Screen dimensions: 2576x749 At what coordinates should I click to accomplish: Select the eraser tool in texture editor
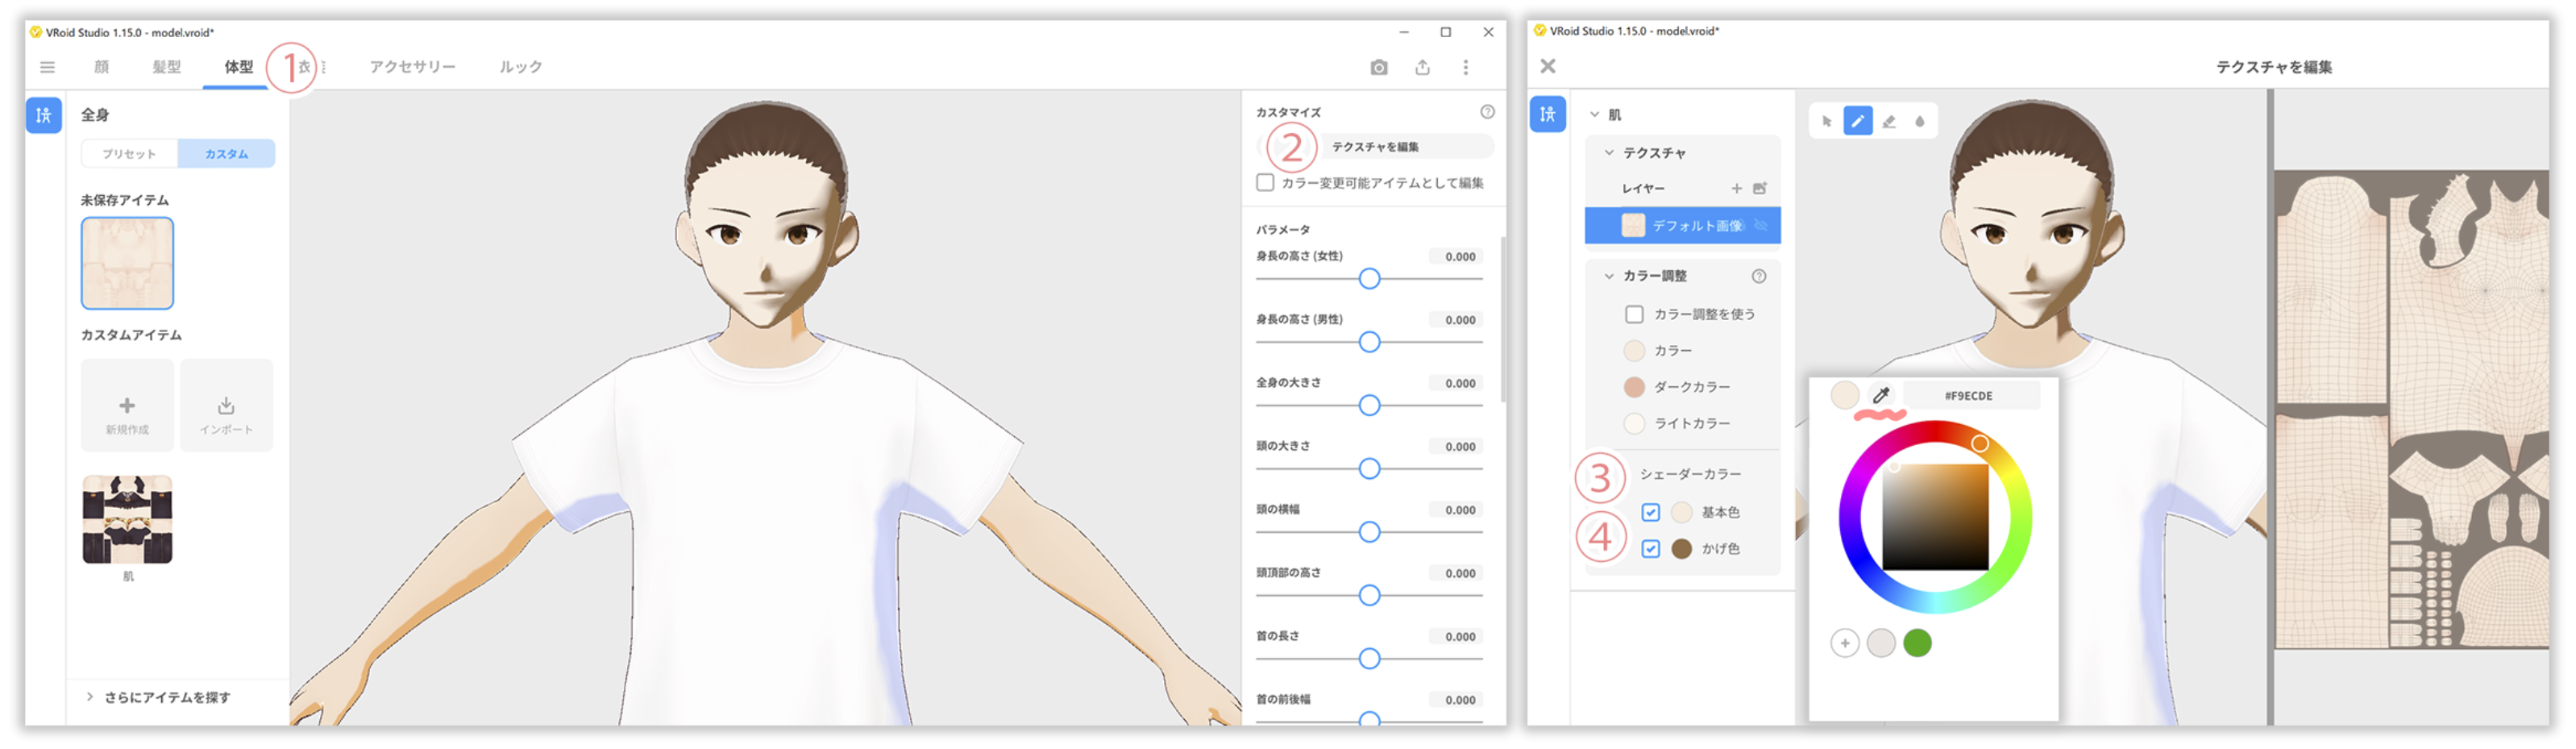click(x=1888, y=121)
